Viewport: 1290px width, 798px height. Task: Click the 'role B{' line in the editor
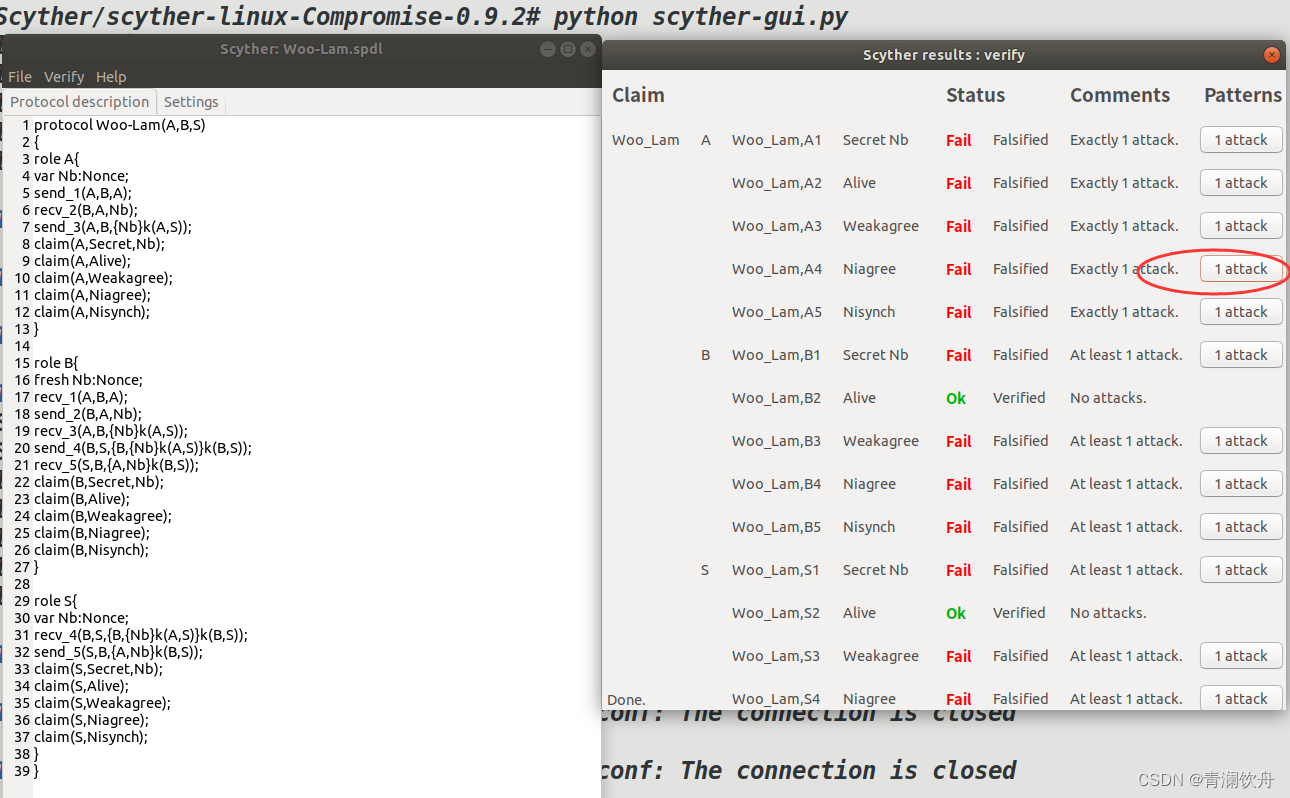(56, 363)
